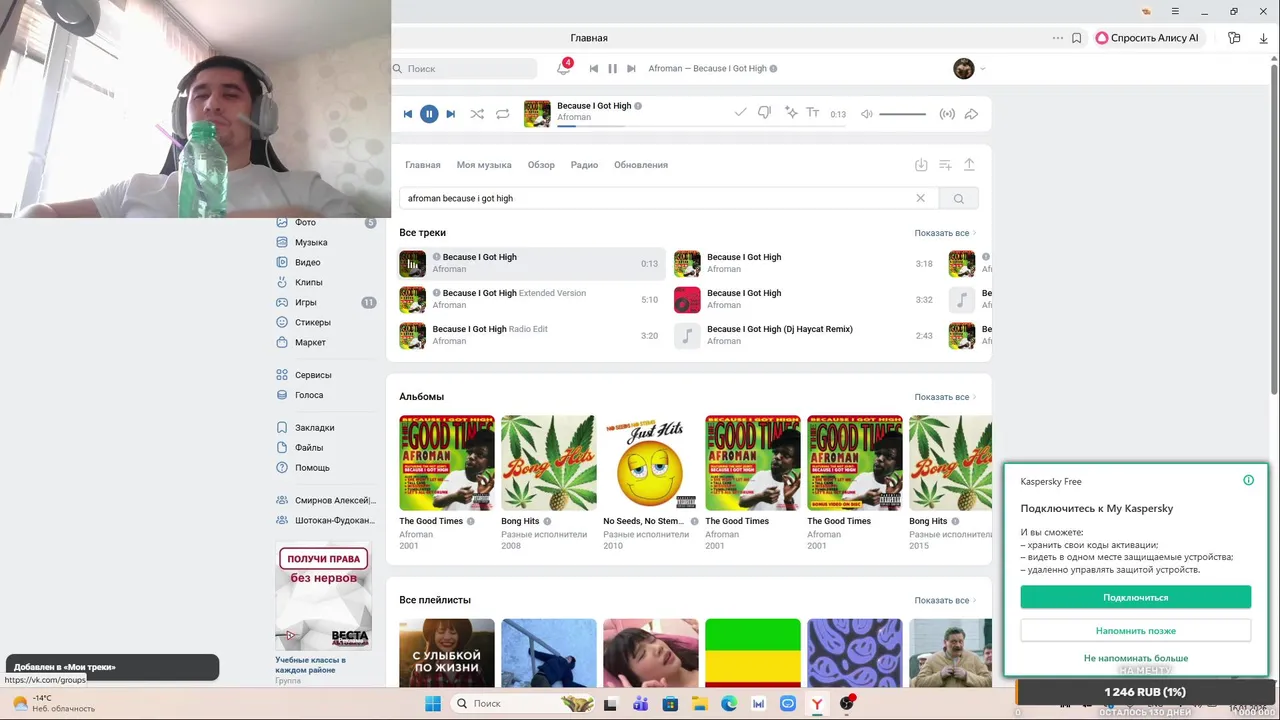Click the browser bookmark icon
Screen dimensions: 1280x720
[1076, 38]
